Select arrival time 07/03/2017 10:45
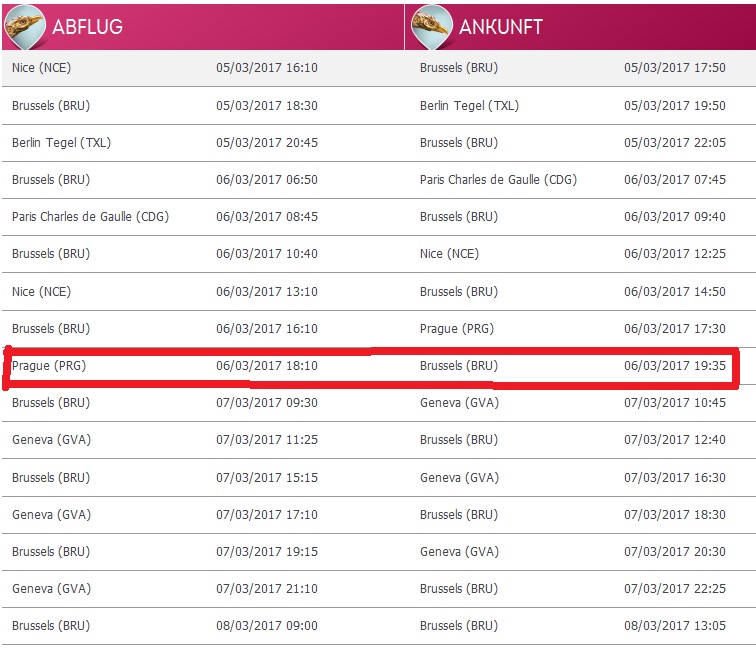Image resolution: width=756 pixels, height=653 pixels. [675, 403]
